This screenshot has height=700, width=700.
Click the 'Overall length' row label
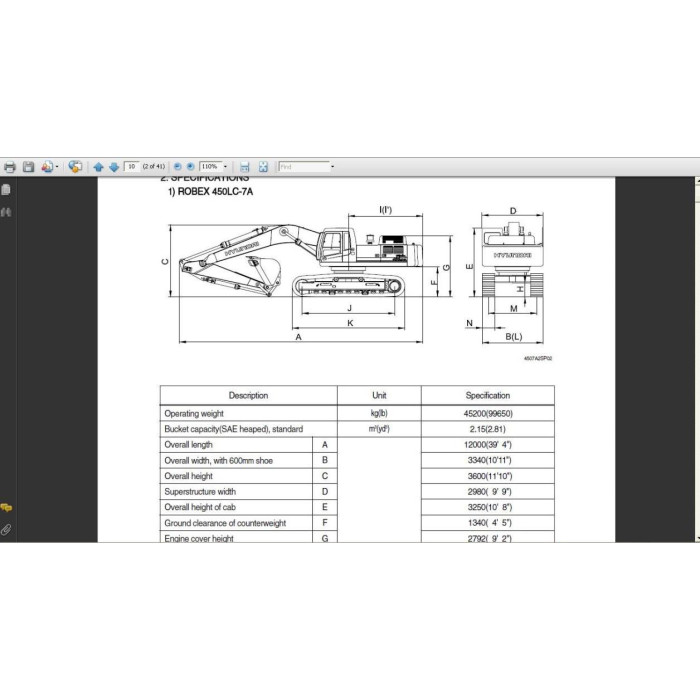[x=188, y=445]
